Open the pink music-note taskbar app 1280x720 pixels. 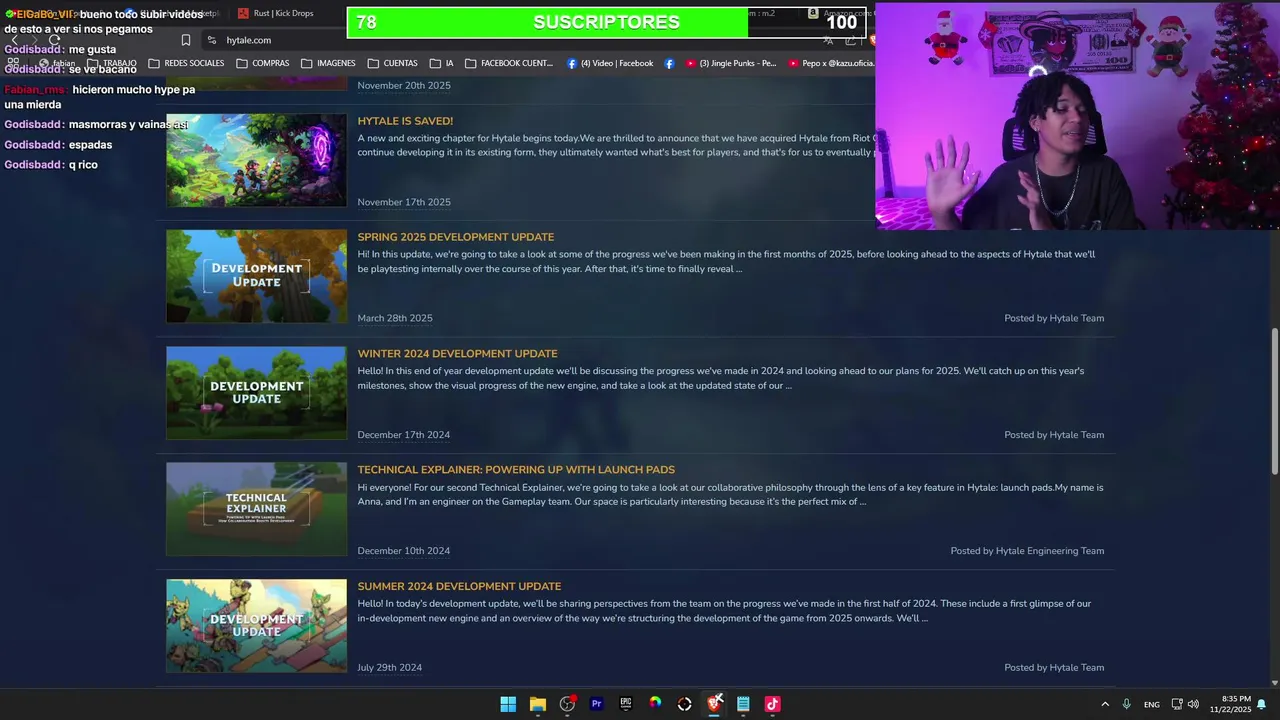point(772,704)
